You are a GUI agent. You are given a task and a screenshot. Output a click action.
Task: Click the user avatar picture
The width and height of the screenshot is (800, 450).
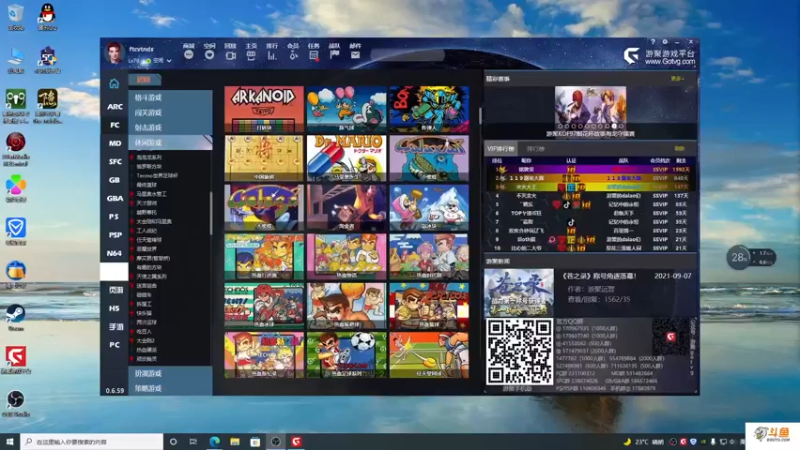coord(114,53)
